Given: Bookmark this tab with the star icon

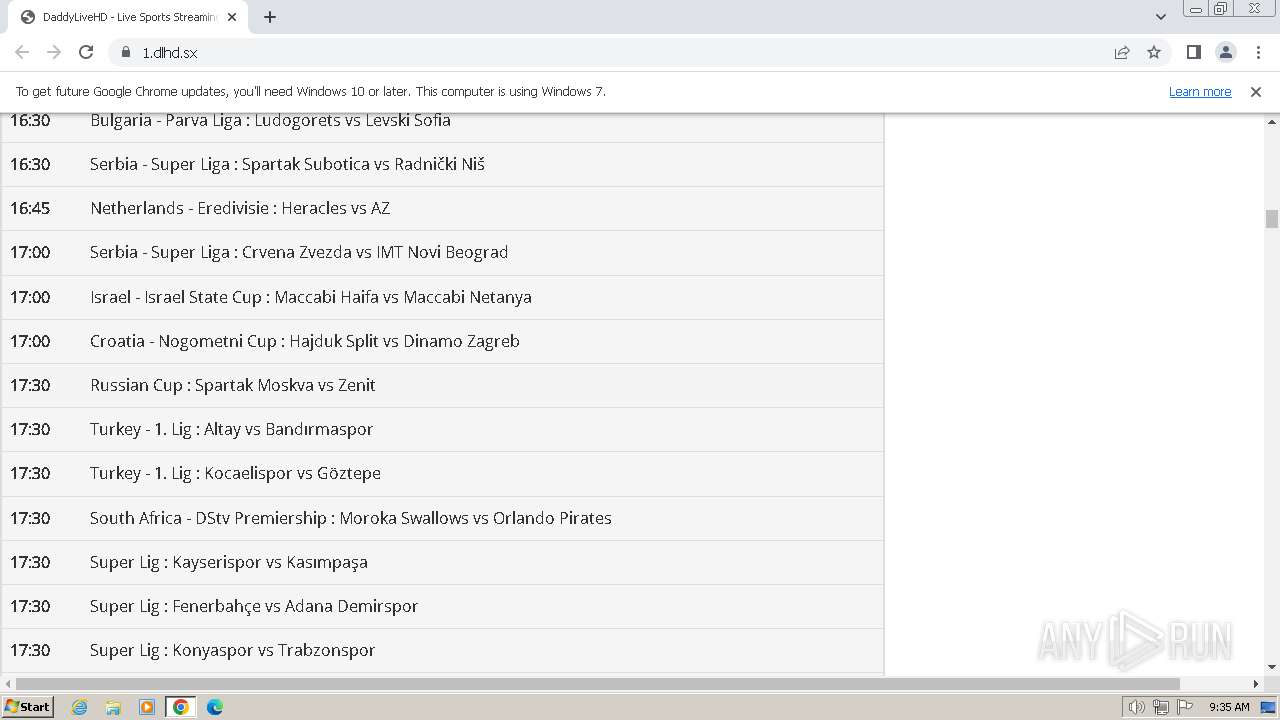Looking at the screenshot, I should (1154, 52).
